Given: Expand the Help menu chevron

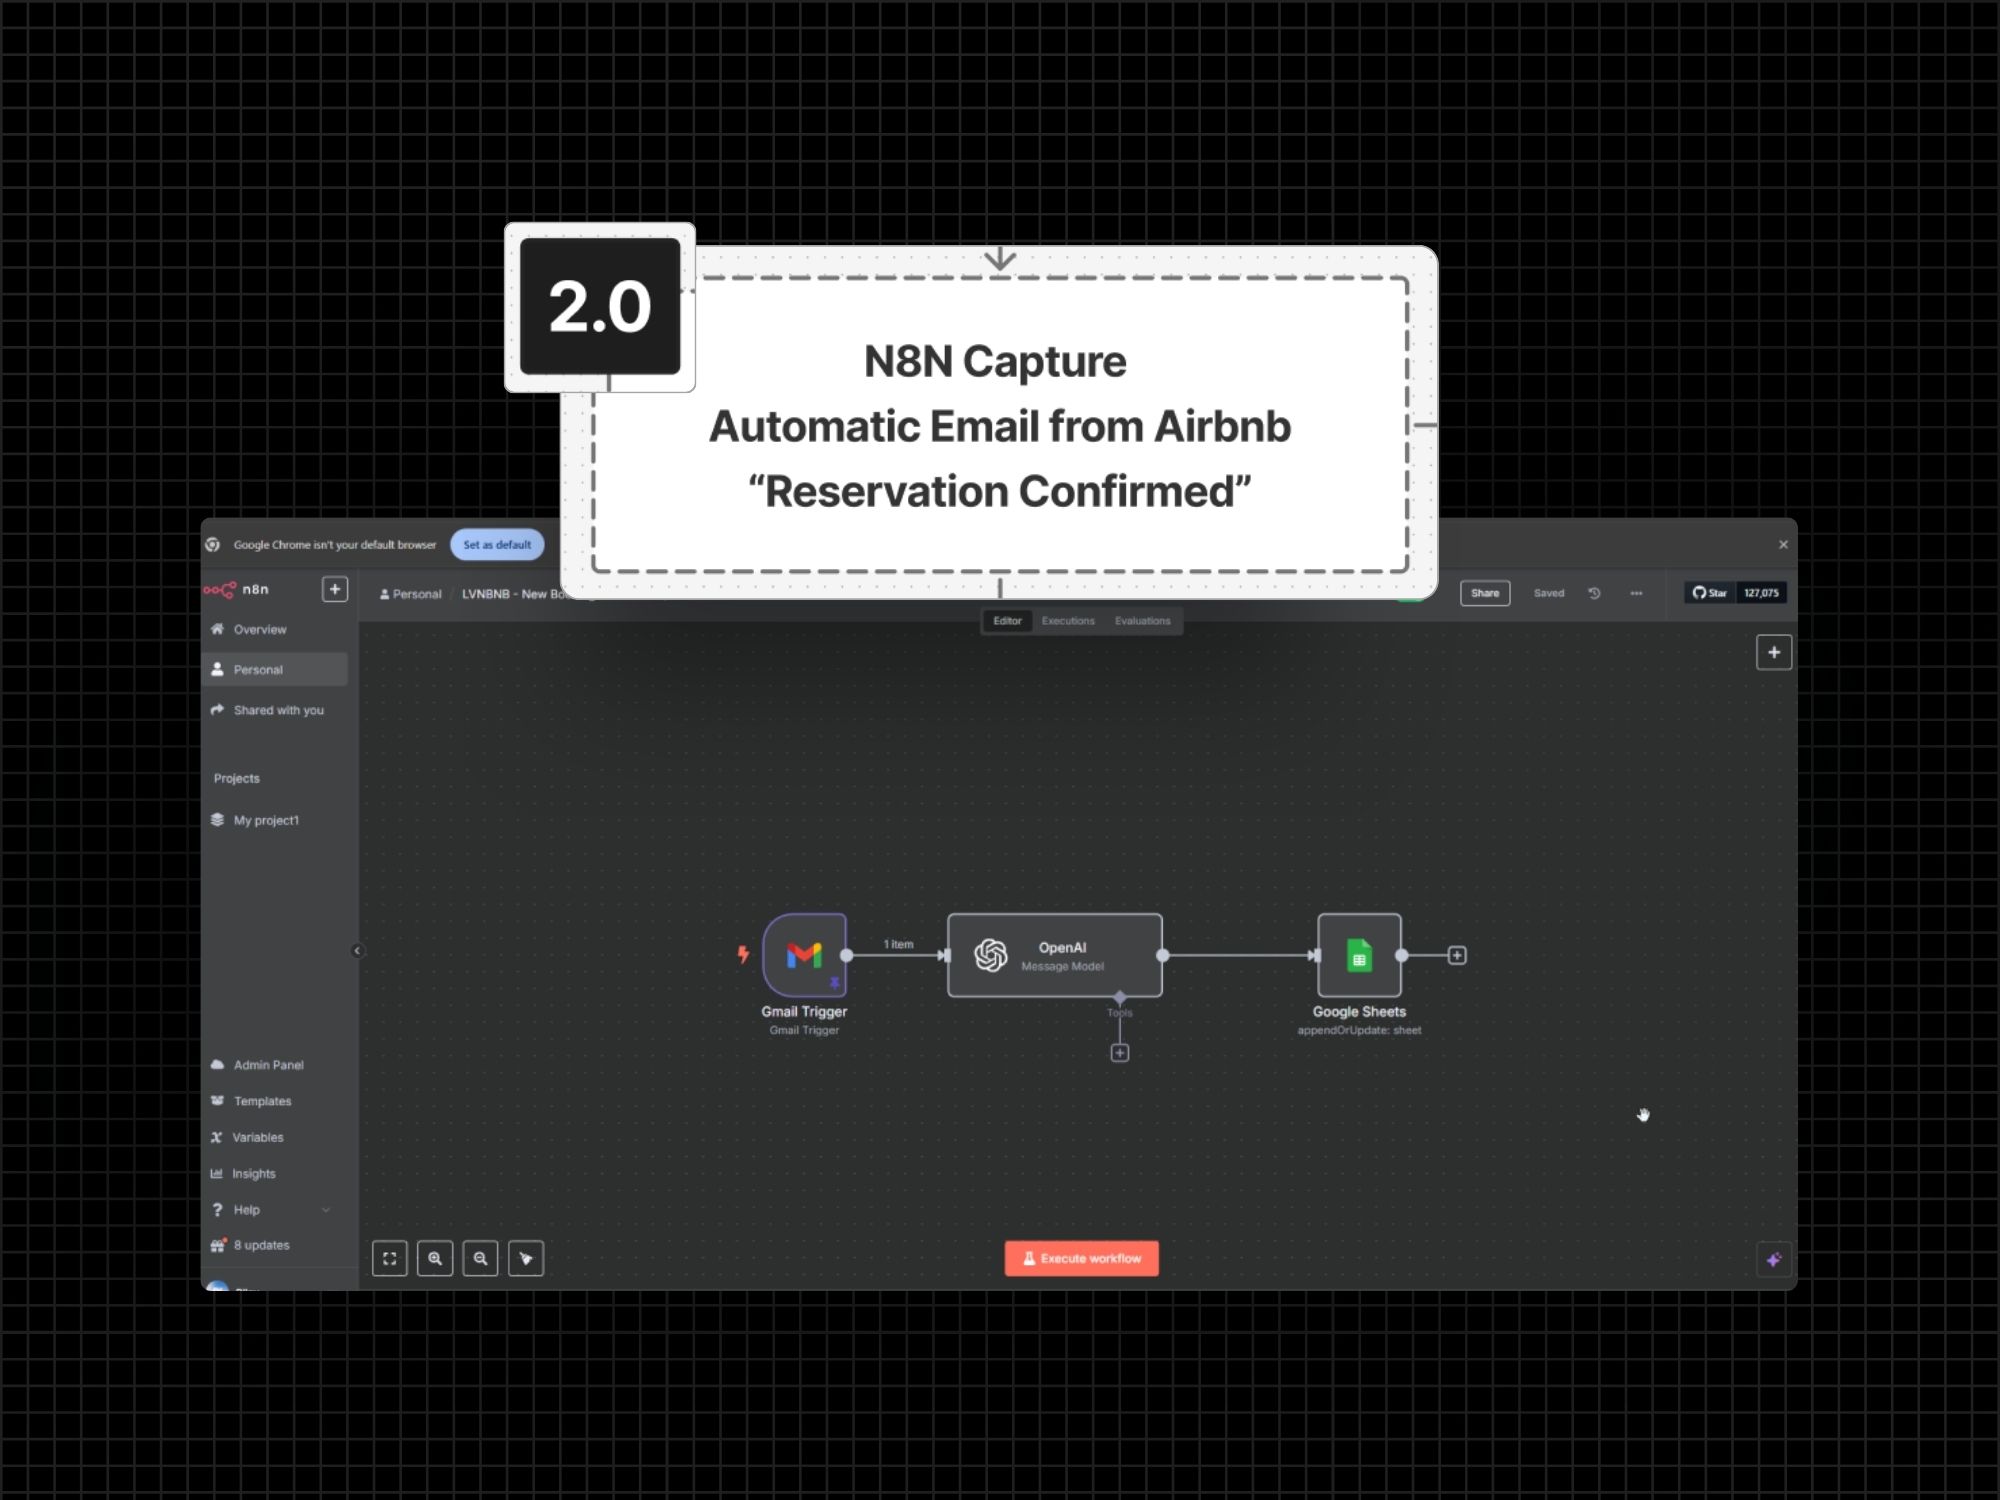Looking at the screenshot, I should pyautogui.click(x=326, y=1210).
